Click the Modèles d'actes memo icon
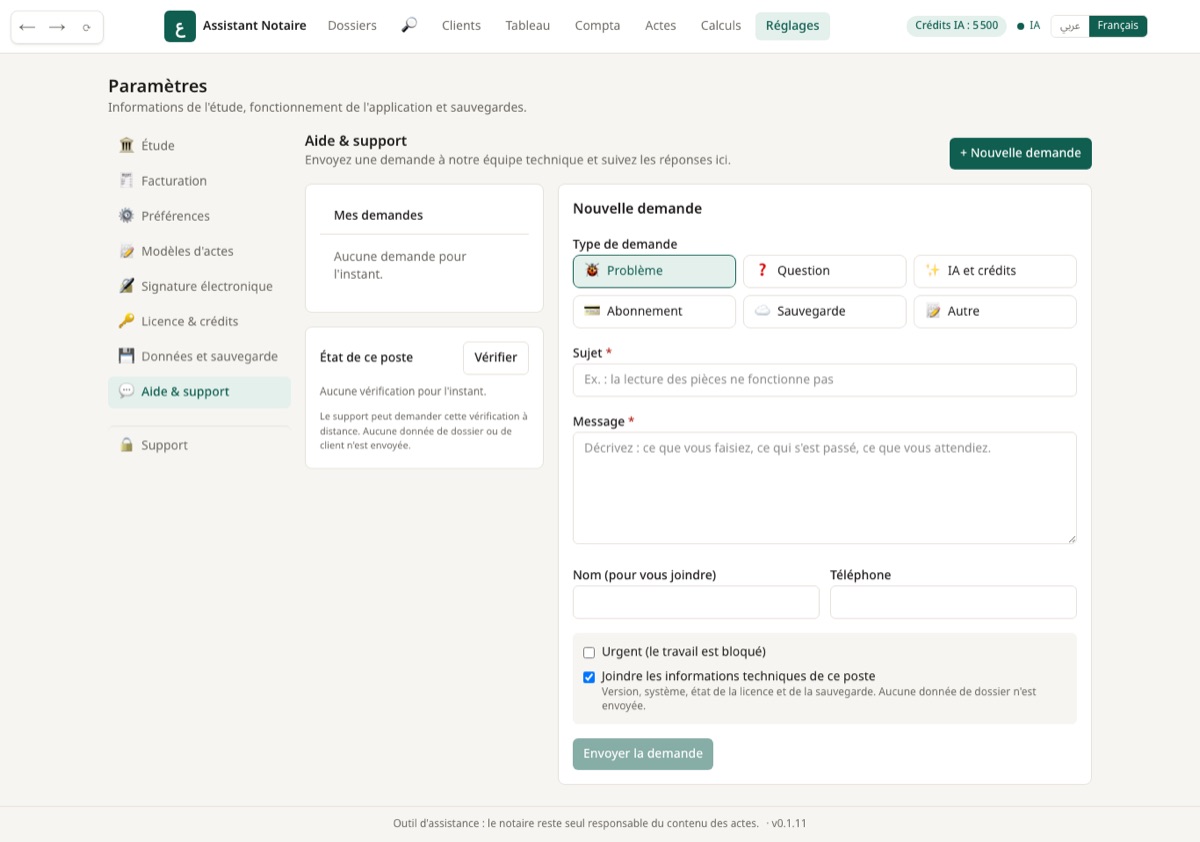Viewport: 1200px width, 842px height. pos(126,251)
